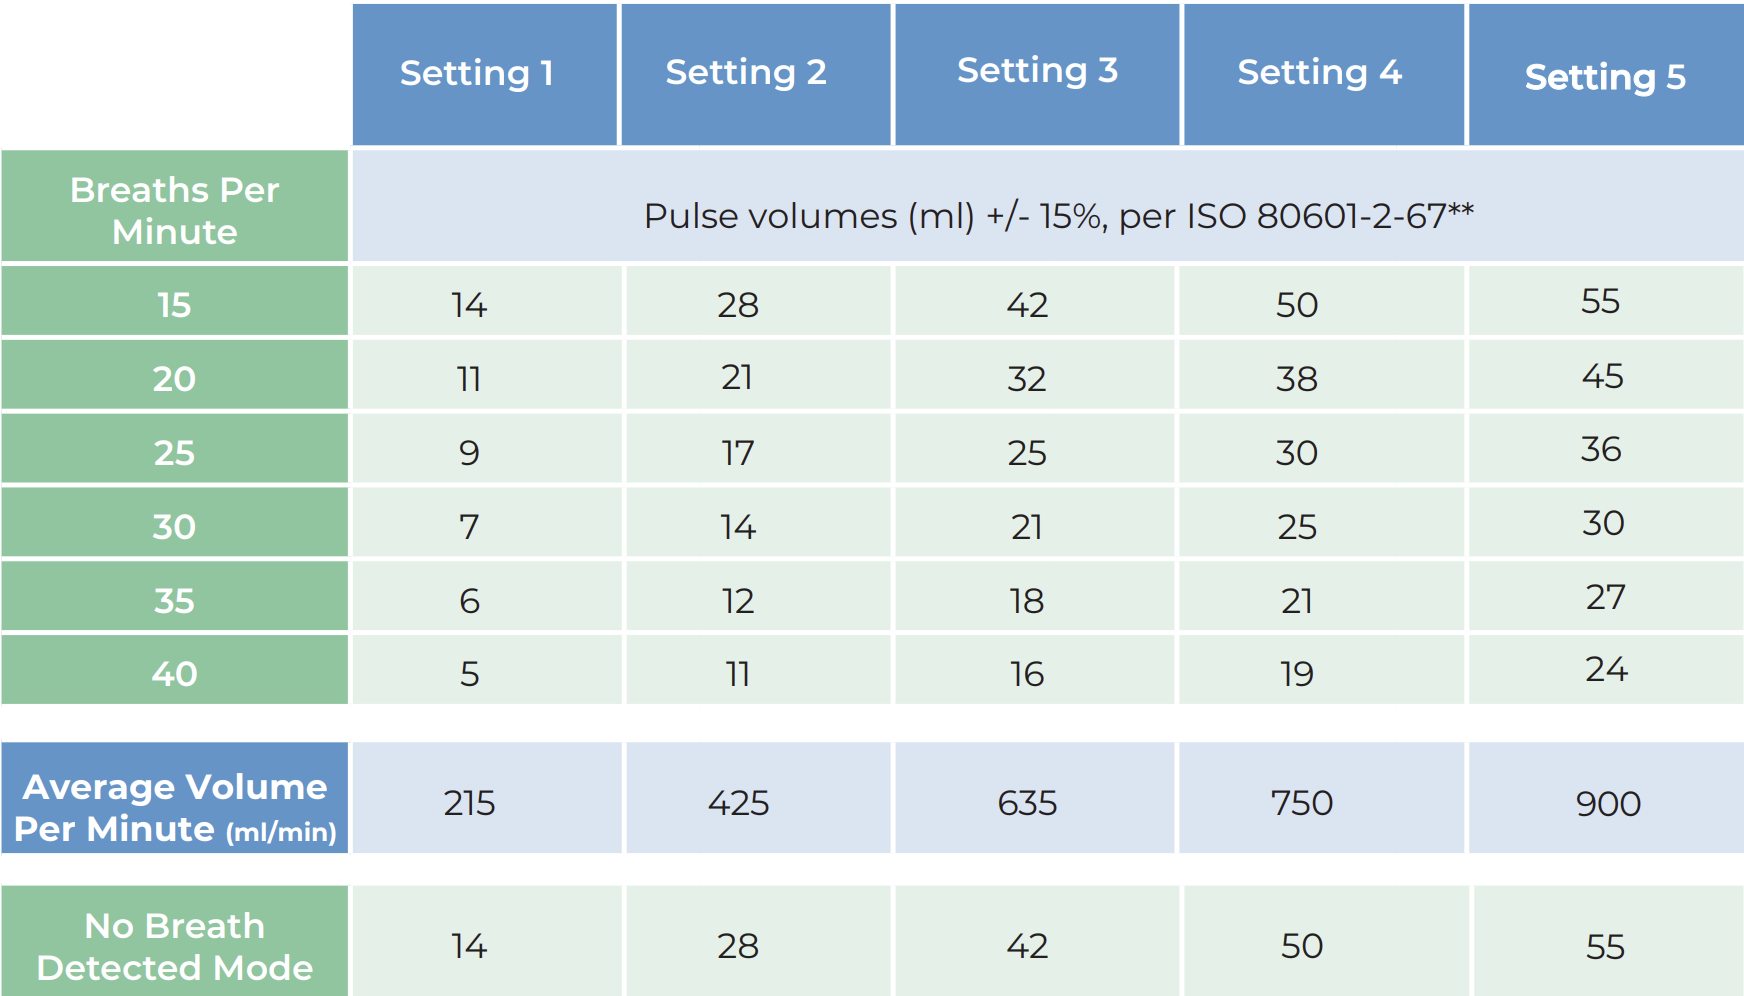Click Setting 4 value at 35 breaths
Screen dimensions: 1744x996
point(1296,600)
